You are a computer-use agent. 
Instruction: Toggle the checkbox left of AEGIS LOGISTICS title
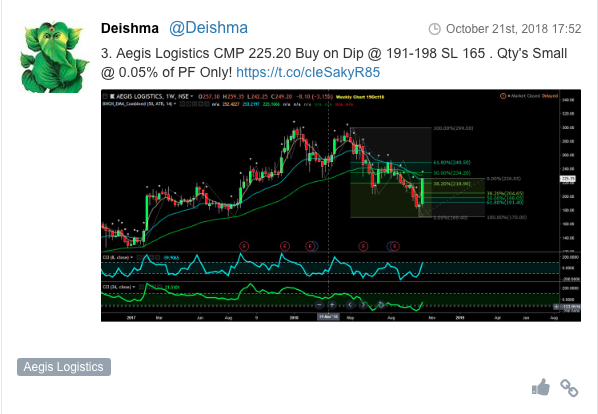pos(105,96)
